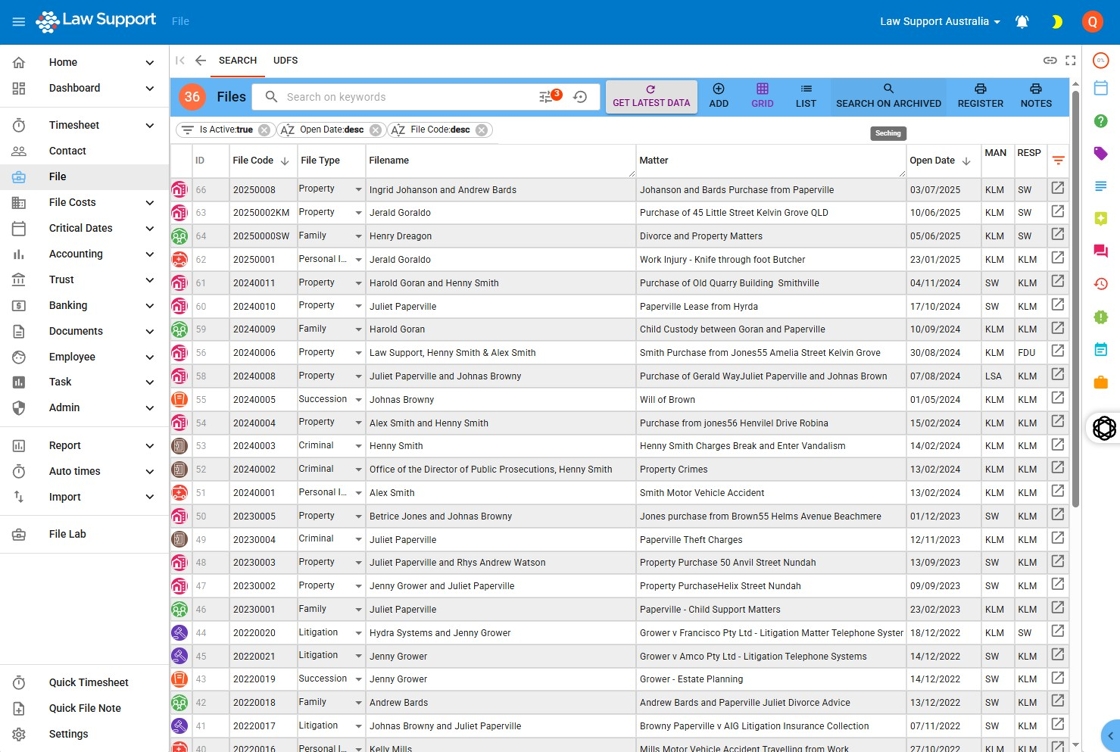Screen dimensions: 1120x752
Task: Expand the Timesheet sidebar menu
Action: point(149,126)
